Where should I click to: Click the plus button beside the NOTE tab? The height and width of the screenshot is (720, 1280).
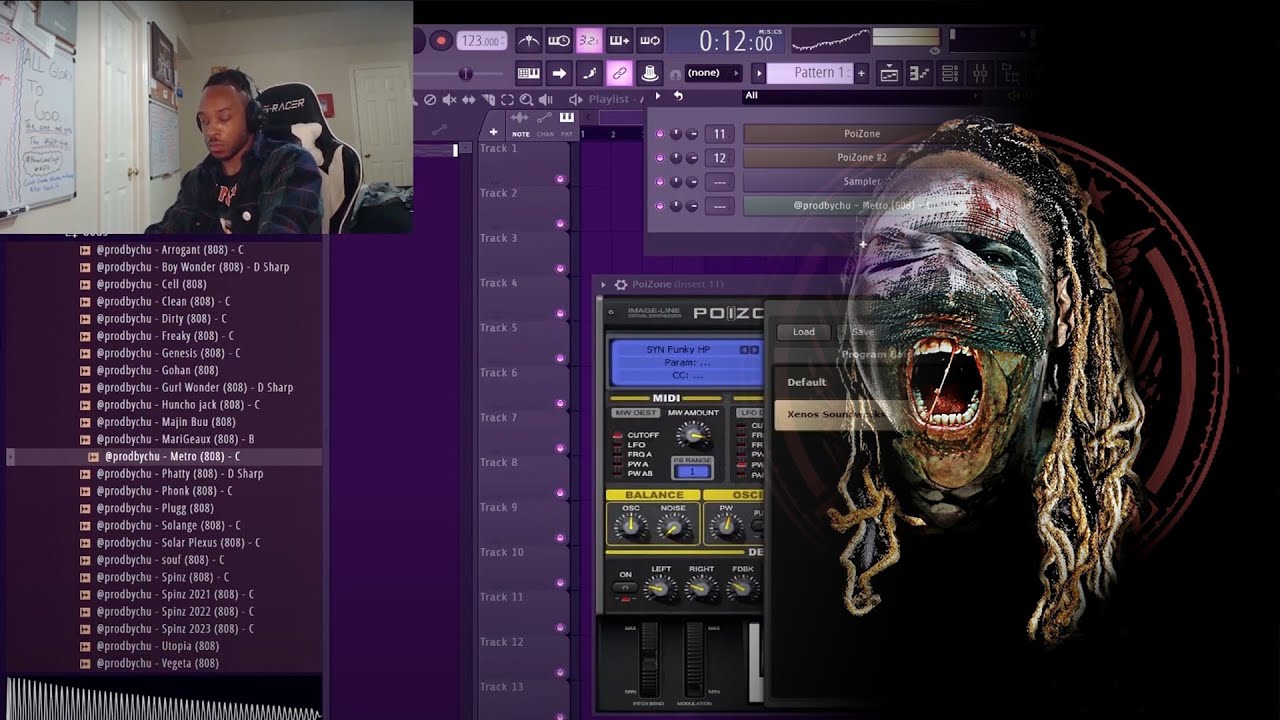point(493,132)
